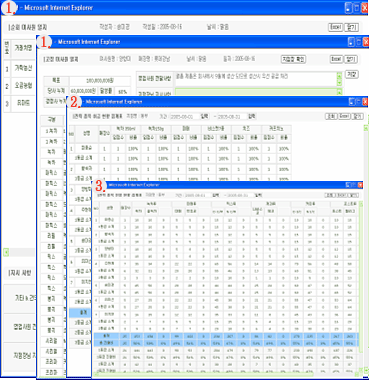The height and width of the screenshot is (381, 369).
Task: Click Excel export button in front window
Action: coord(341,195)
